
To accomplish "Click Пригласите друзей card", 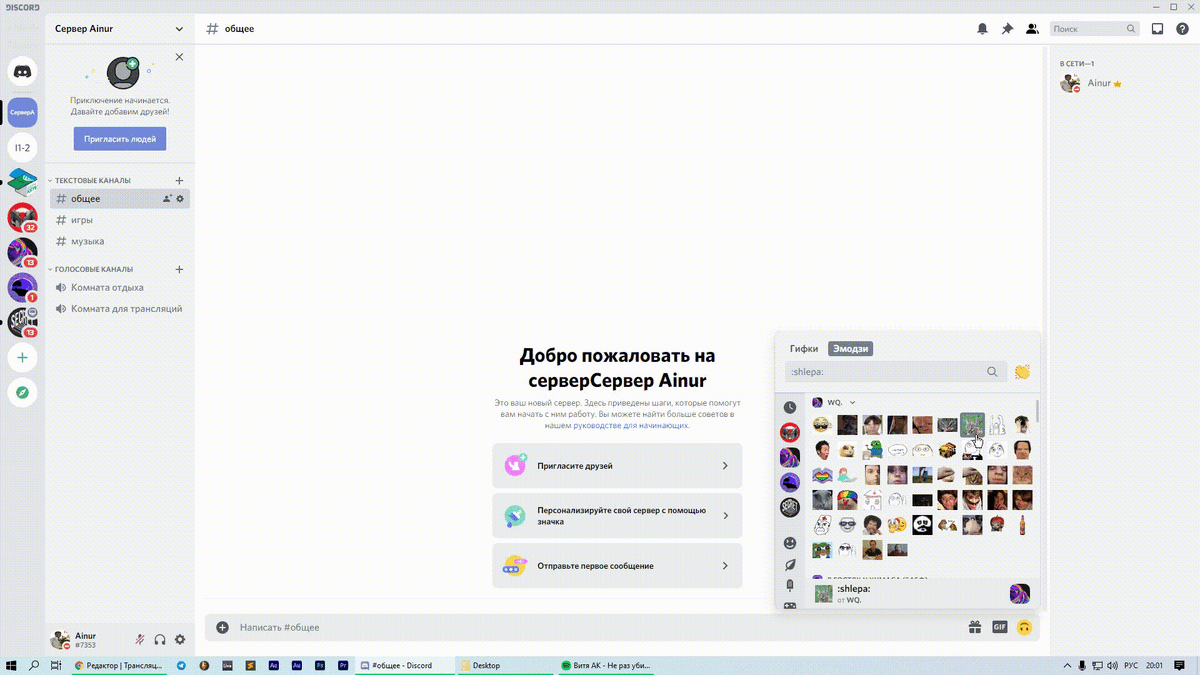I will (617, 465).
